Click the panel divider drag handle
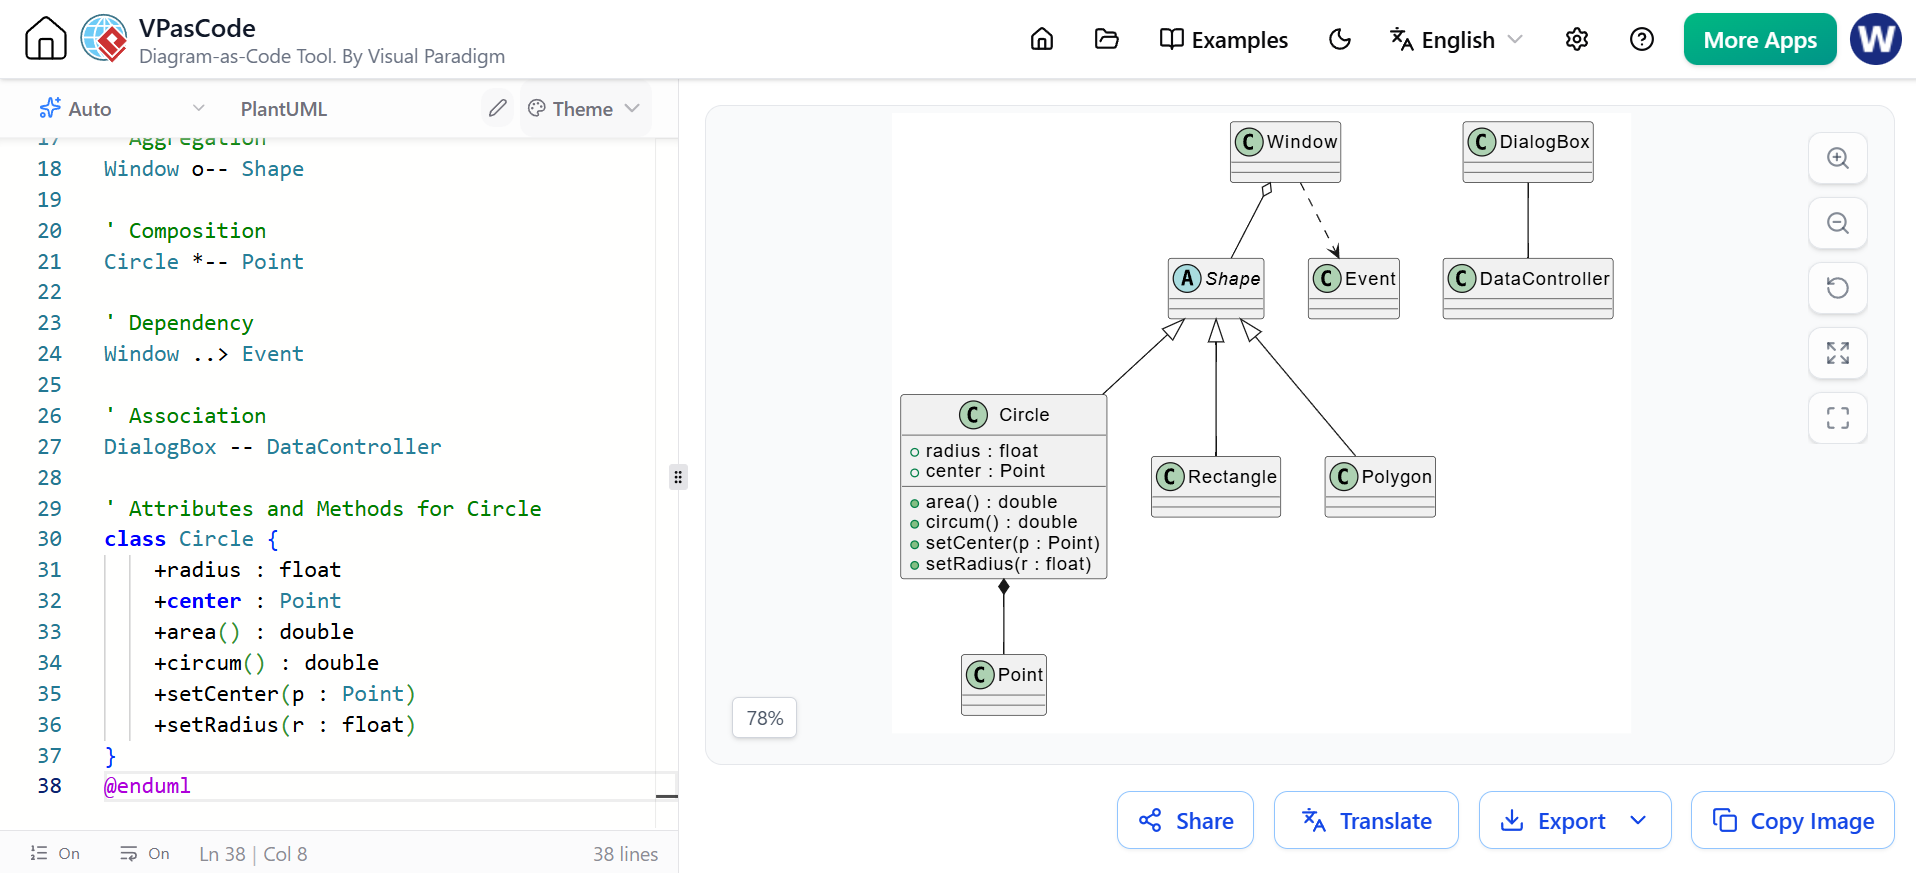This screenshot has height=873, width=1916. coord(678,477)
